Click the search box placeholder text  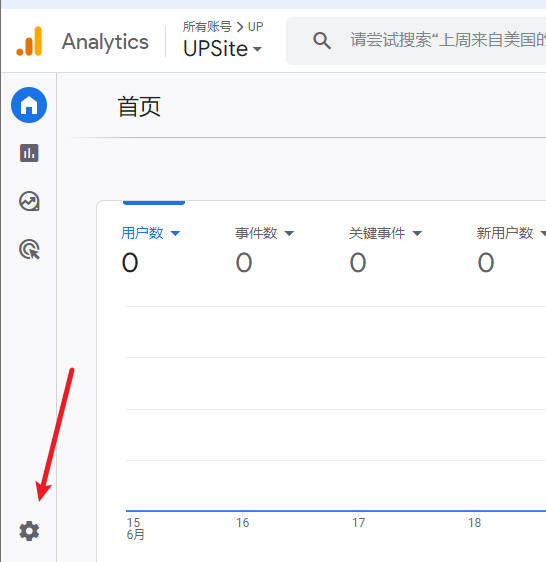coord(448,40)
